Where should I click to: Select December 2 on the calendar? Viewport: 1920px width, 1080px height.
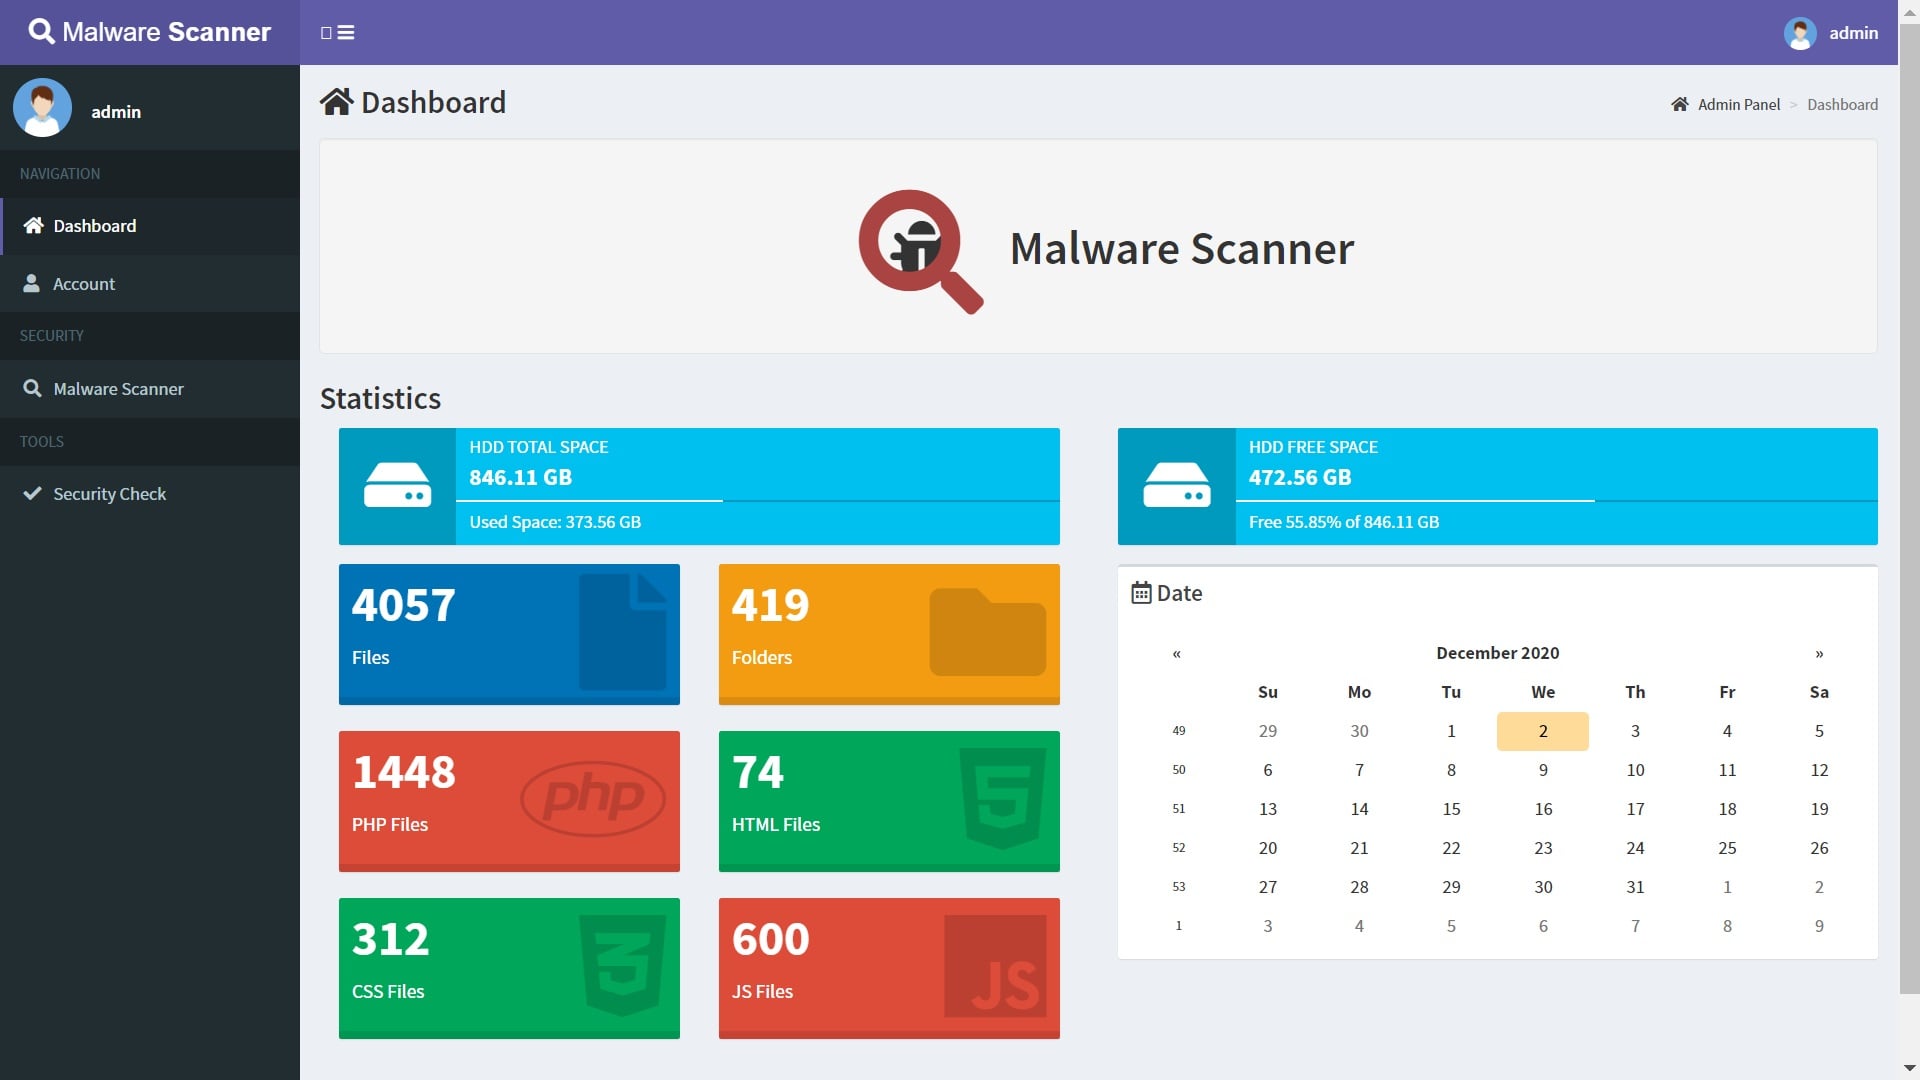point(1542,731)
